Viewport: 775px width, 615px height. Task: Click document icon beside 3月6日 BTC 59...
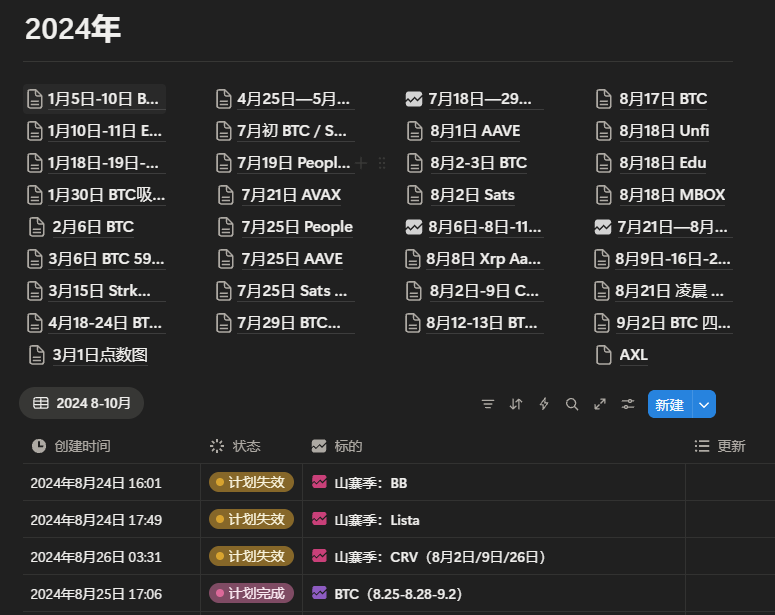tap(35, 259)
